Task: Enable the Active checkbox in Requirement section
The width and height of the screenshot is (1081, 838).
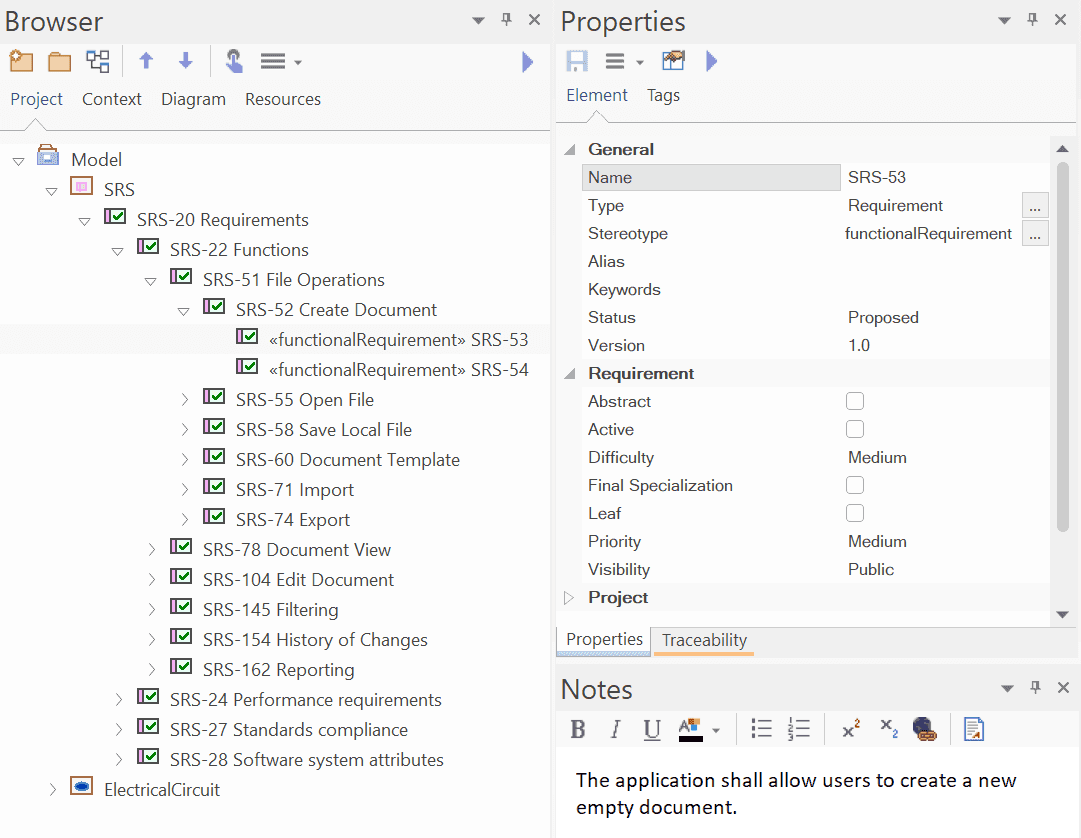Action: coord(855,429)
